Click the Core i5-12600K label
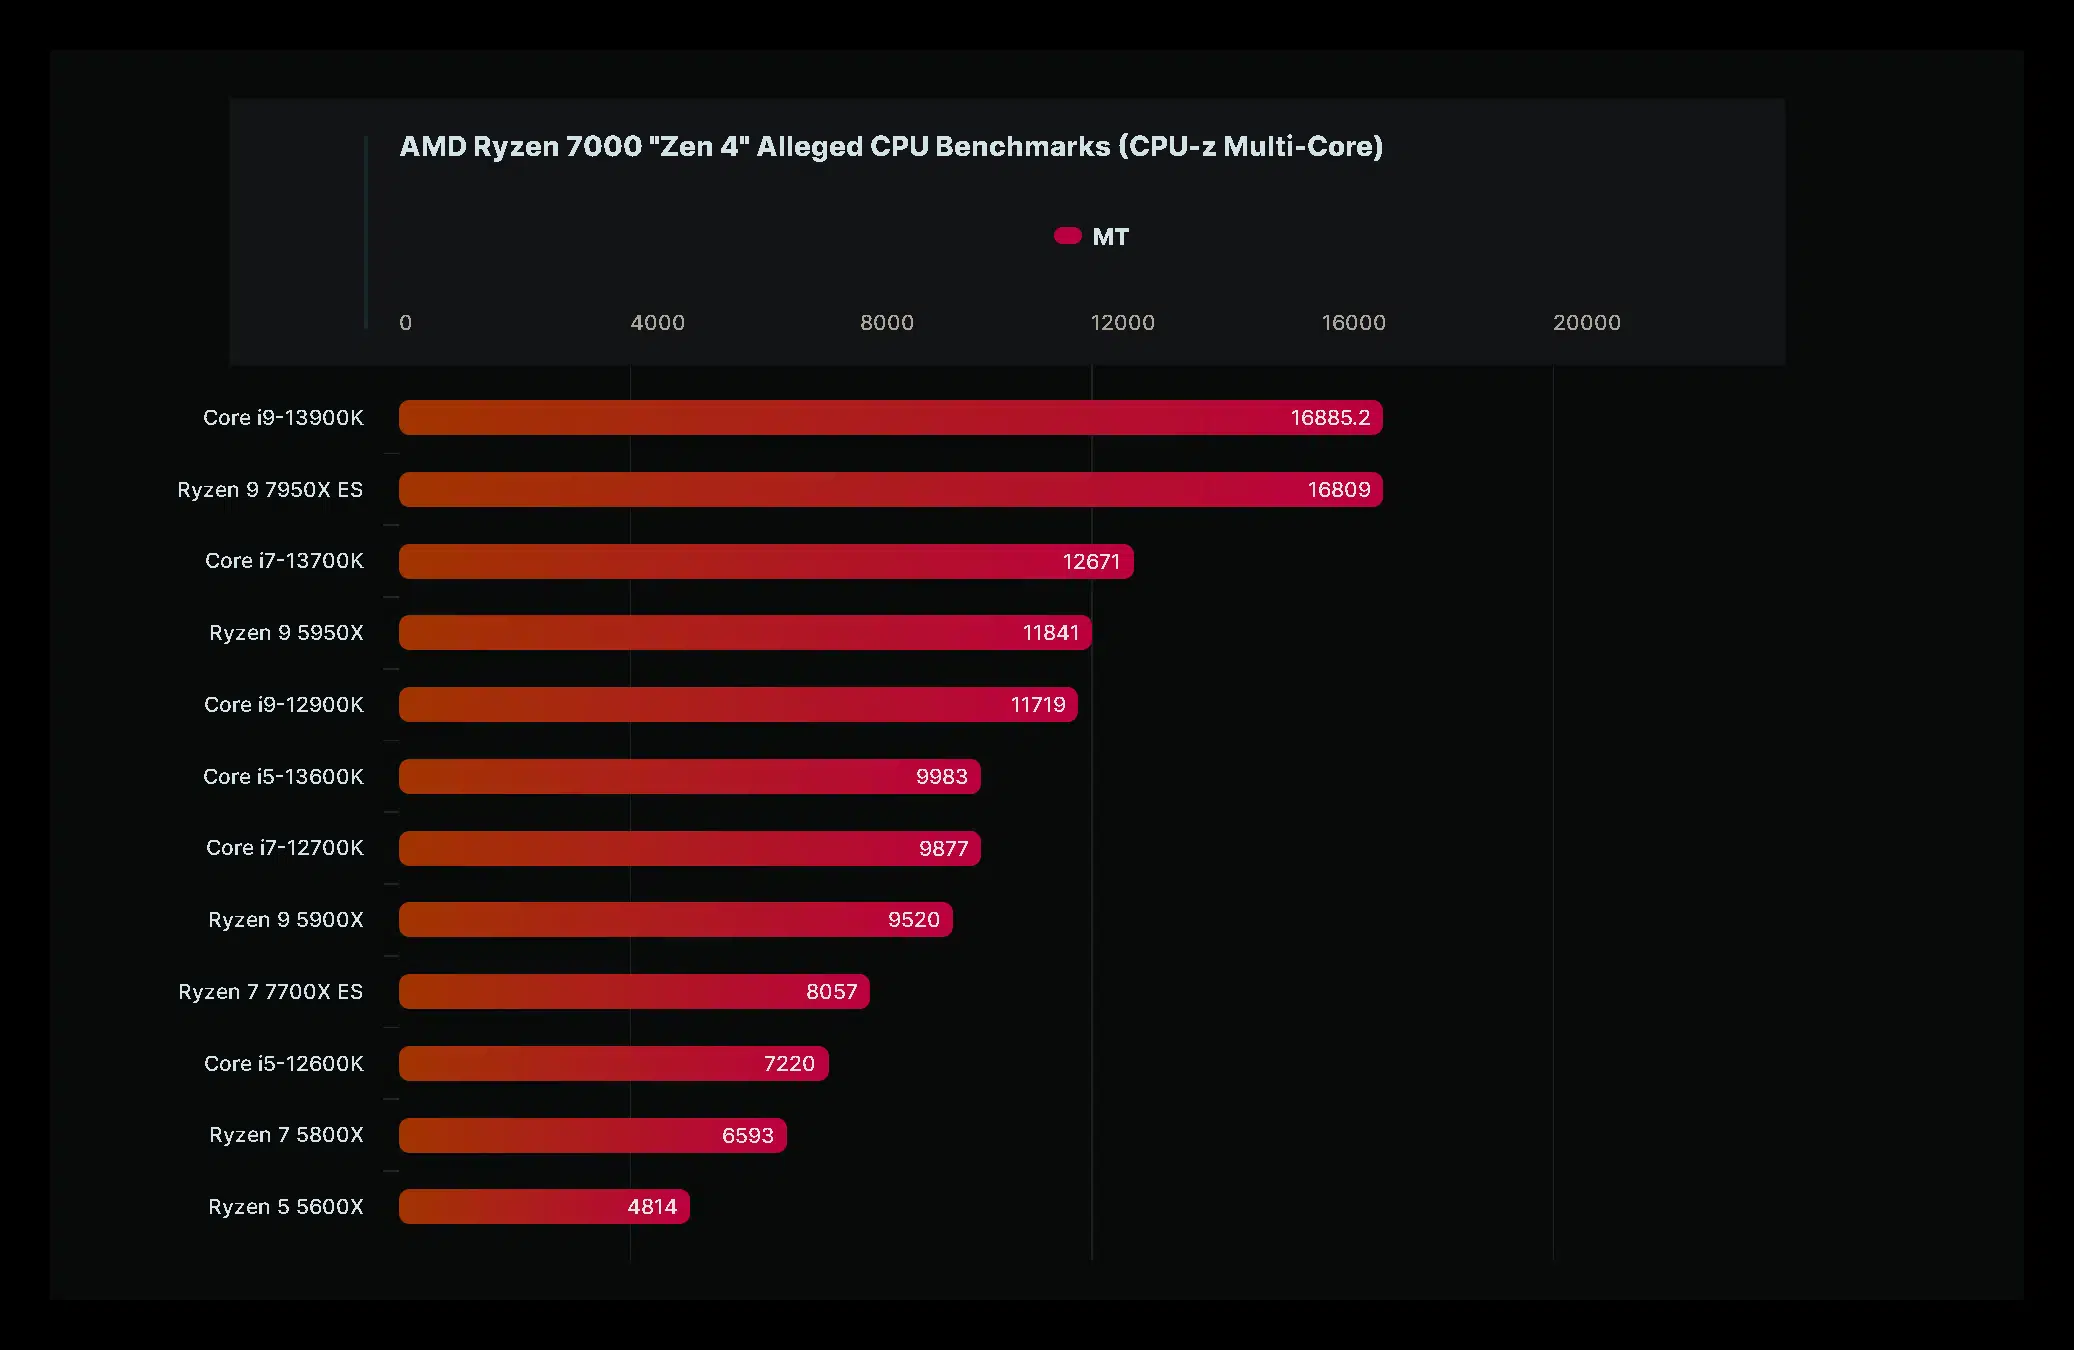 pos(284,1064)
